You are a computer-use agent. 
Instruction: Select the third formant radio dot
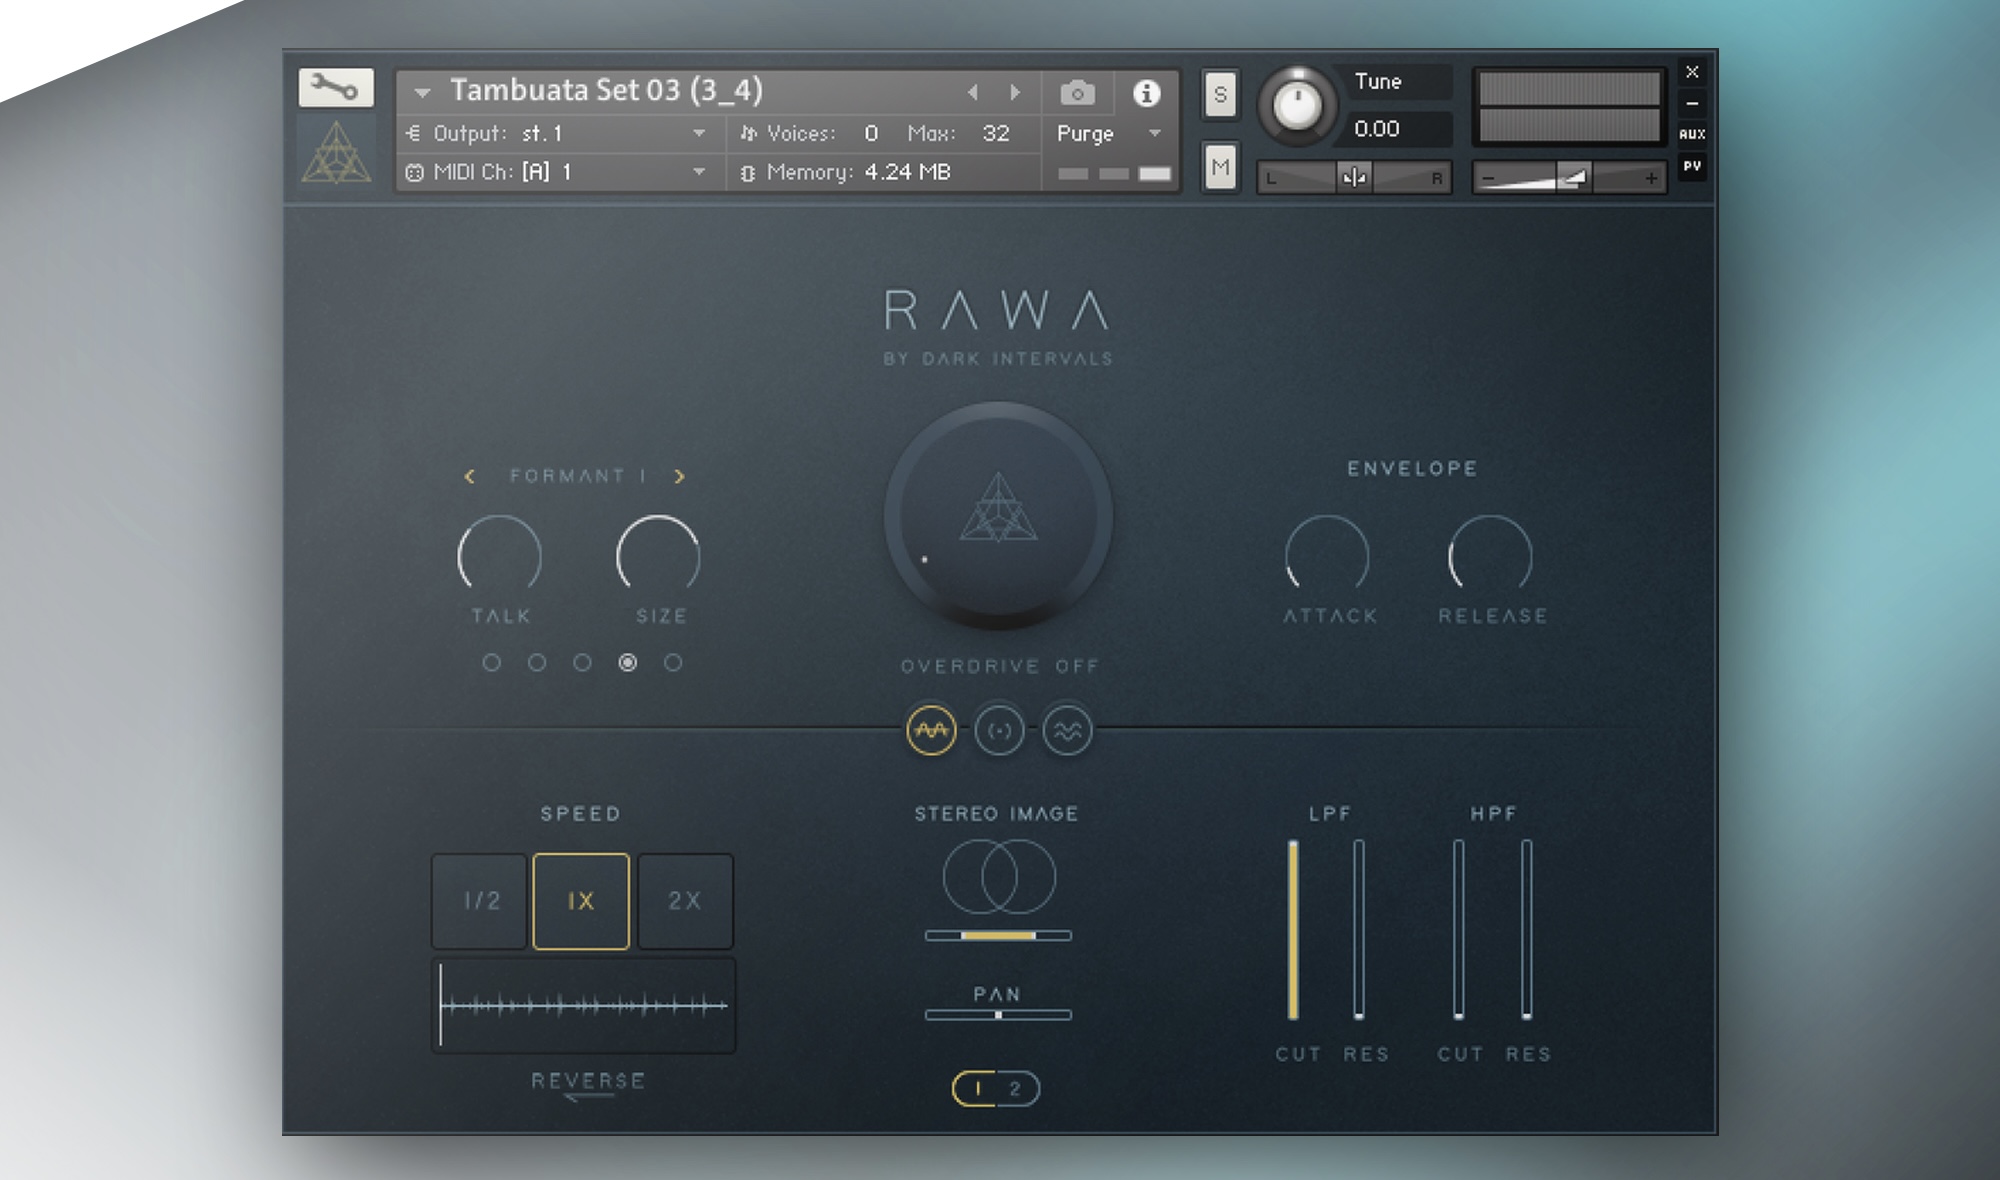point(582,662)
